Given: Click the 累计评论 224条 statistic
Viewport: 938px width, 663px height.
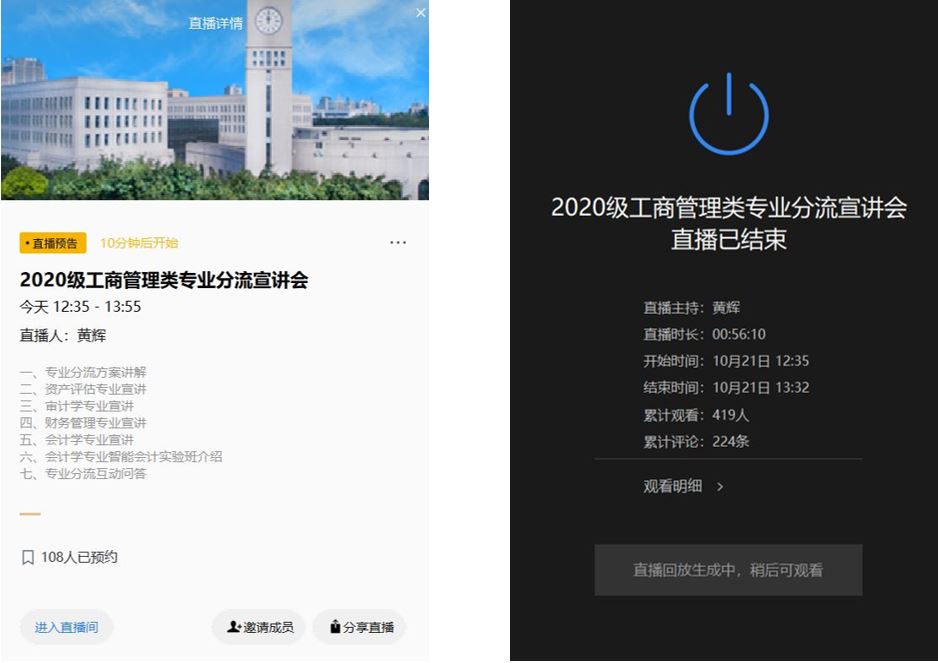Looking at the screenshot, I should point(696,441).
